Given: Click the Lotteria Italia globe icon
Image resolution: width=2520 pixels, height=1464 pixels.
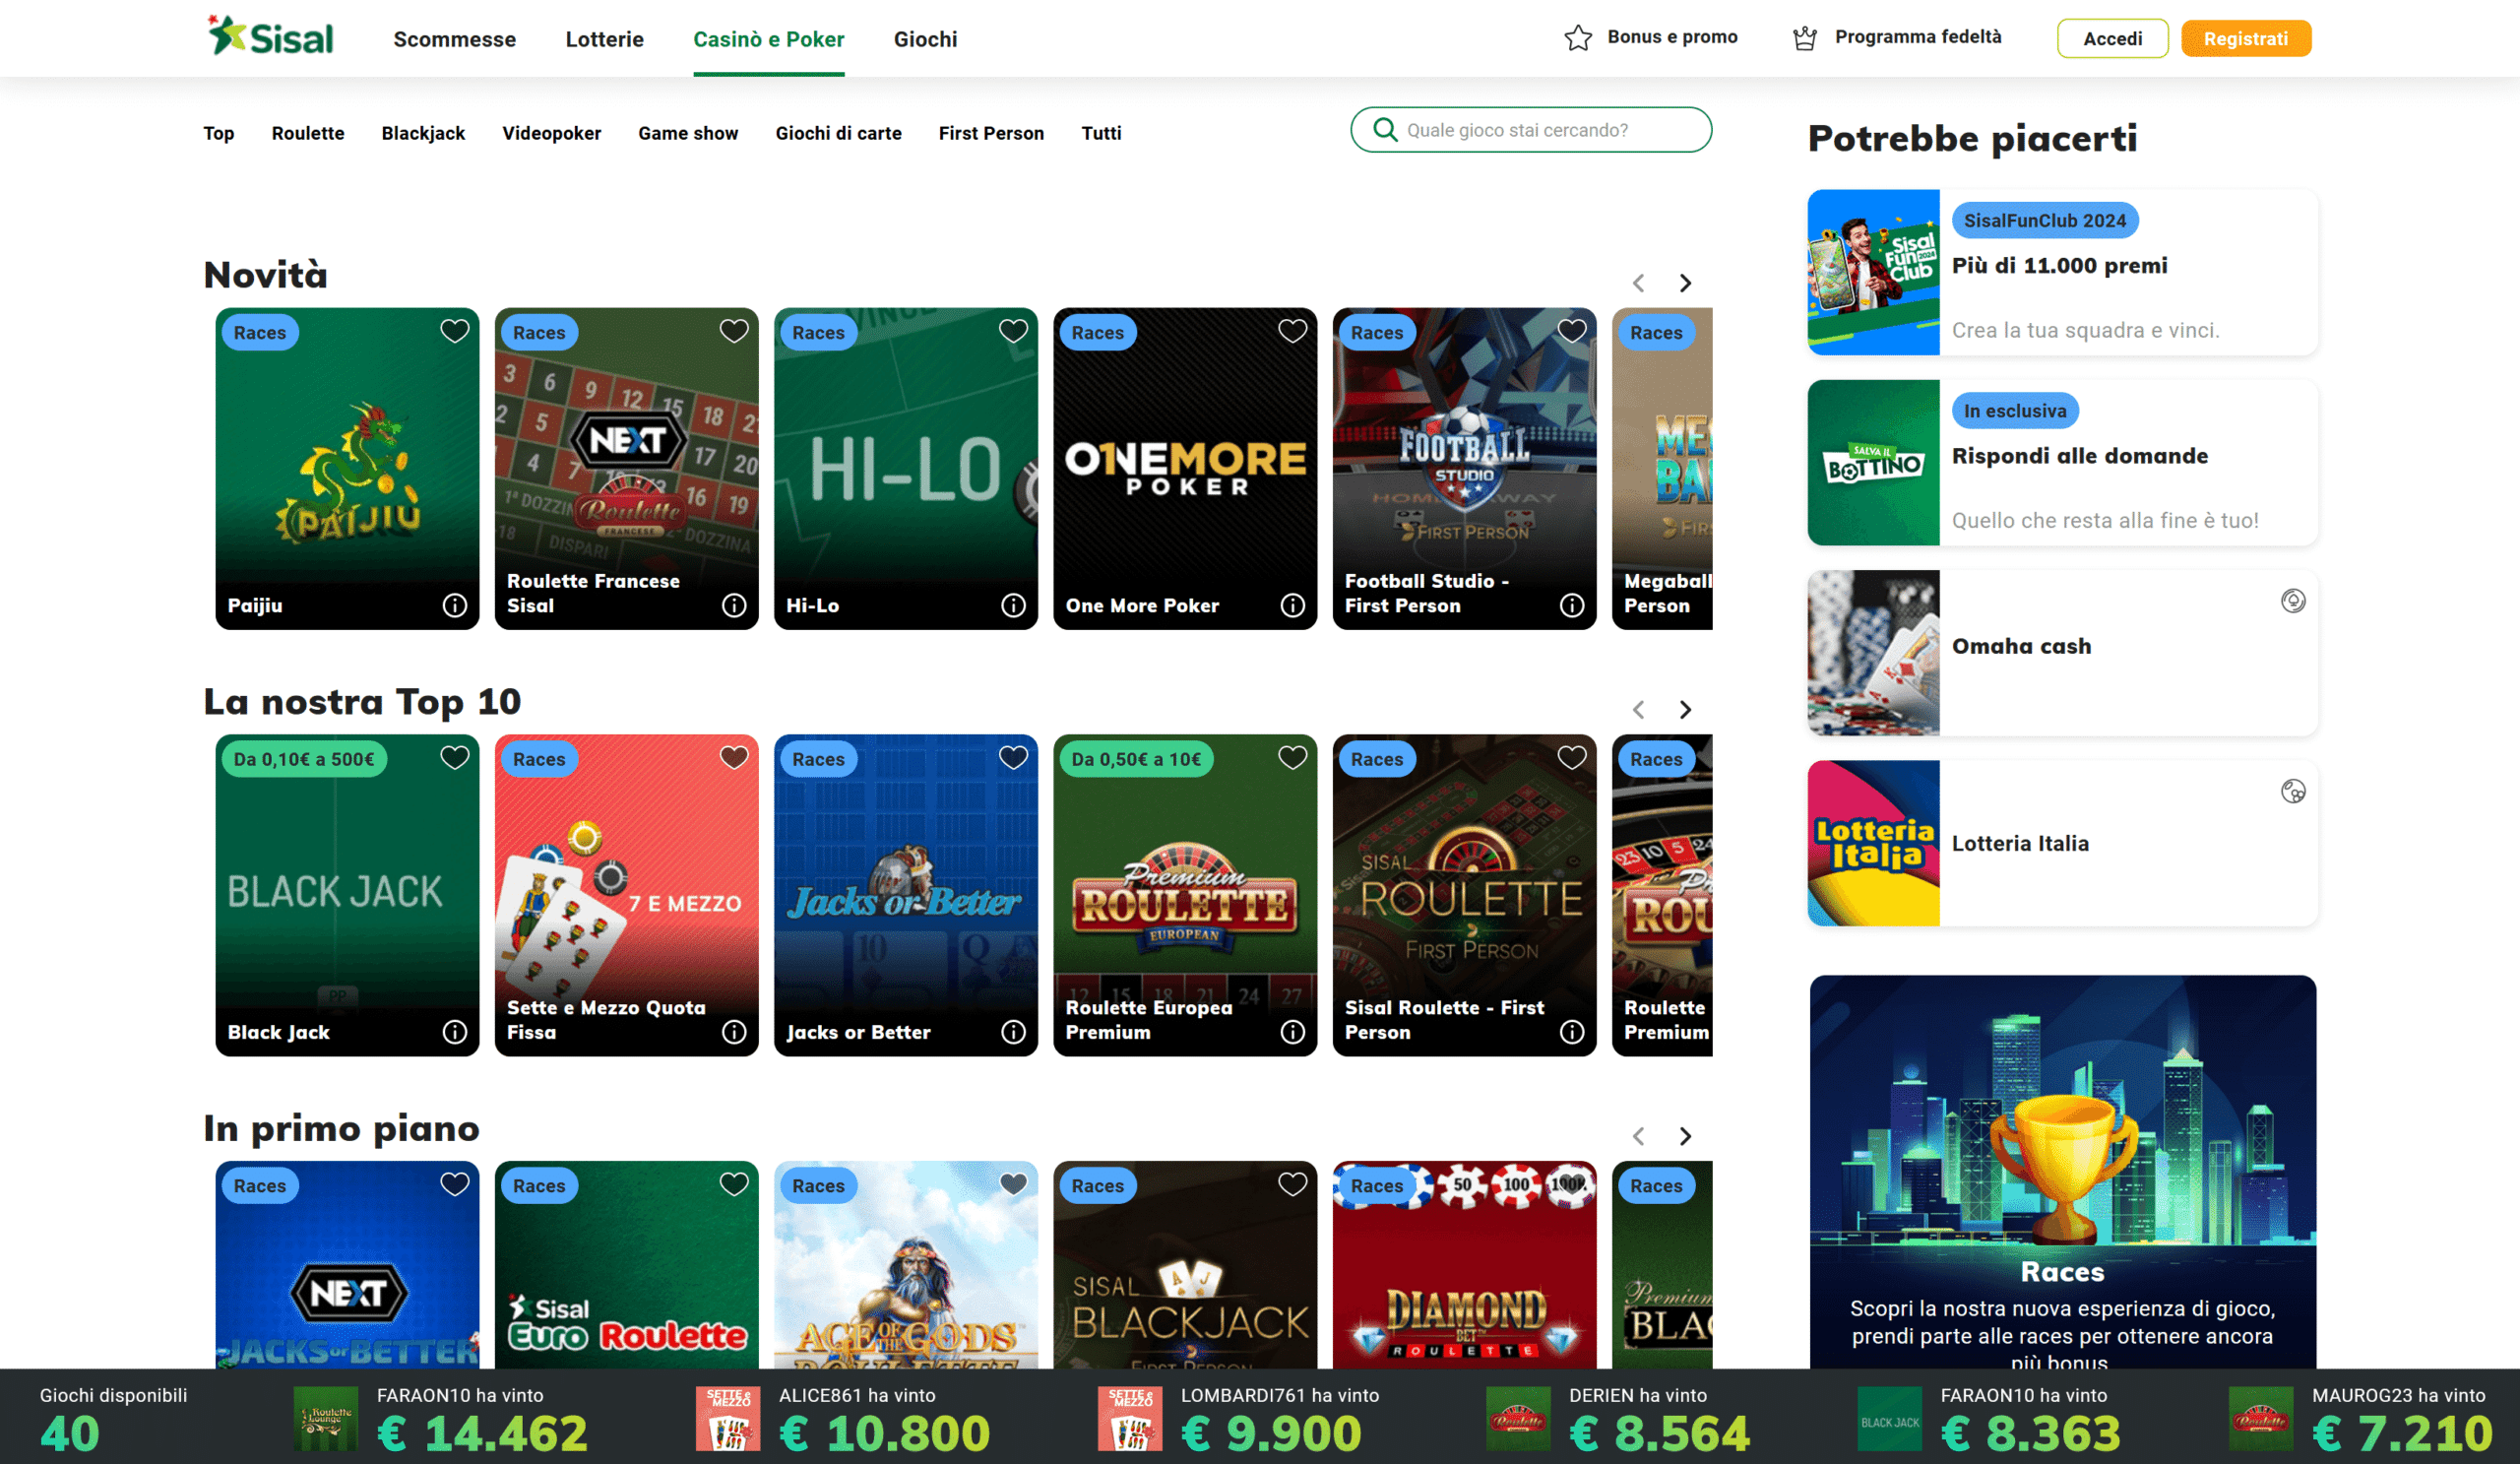Looking at the screenshot, I should tap(2293, 792).
